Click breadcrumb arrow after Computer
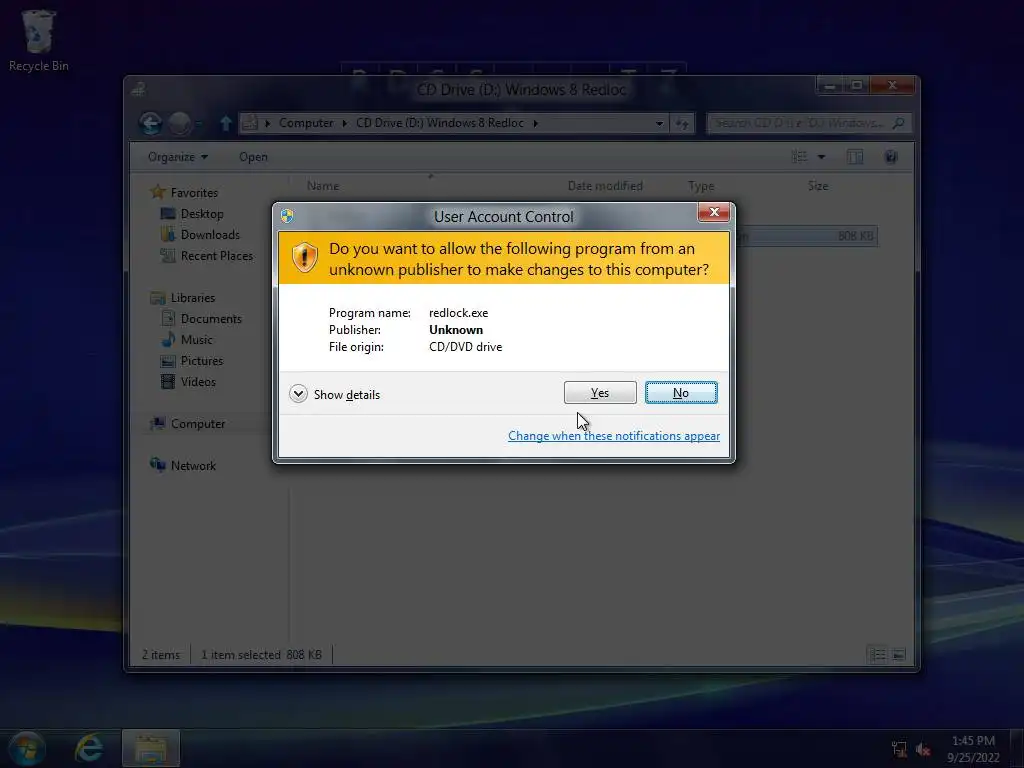 (345, 123)
